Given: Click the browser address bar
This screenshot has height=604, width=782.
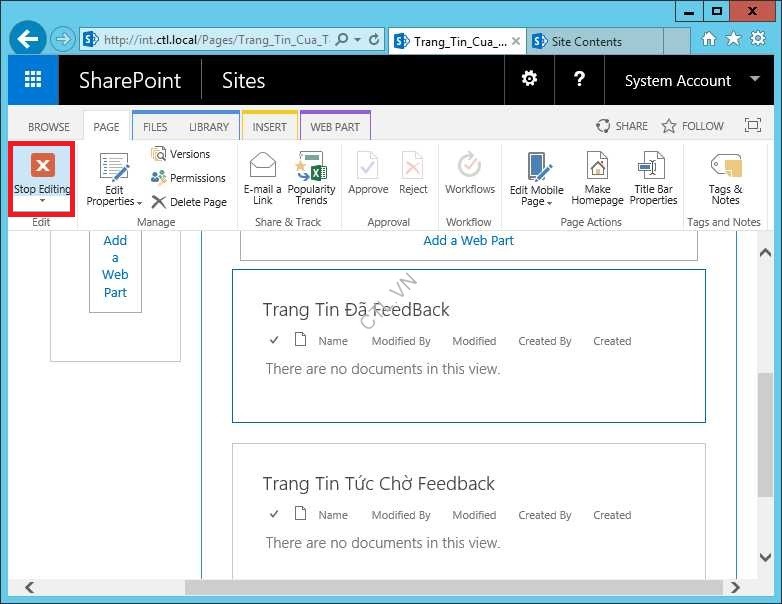Looking at the screenshot, I should point(215,40).
